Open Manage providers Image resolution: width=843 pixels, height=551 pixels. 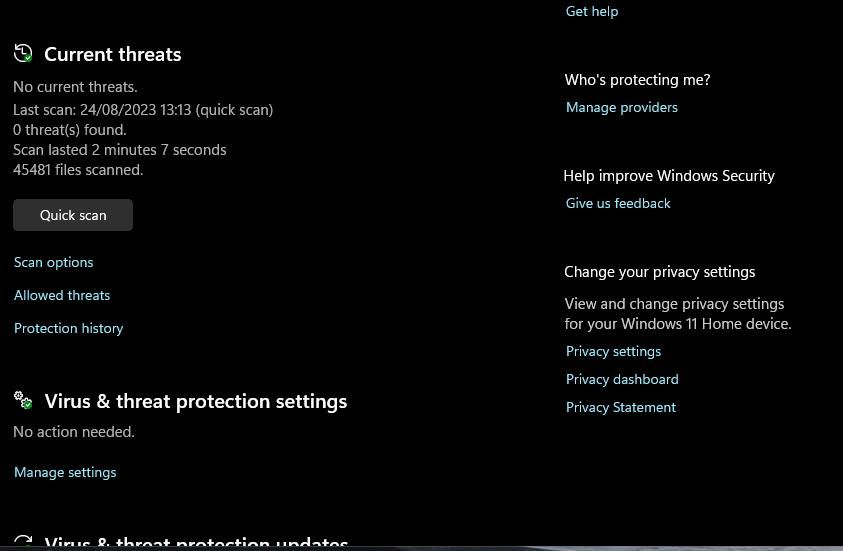[x=622, y=107]
